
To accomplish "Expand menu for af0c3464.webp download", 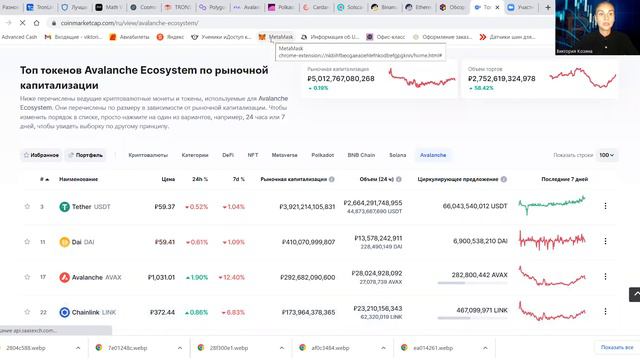I will [383, 348].
